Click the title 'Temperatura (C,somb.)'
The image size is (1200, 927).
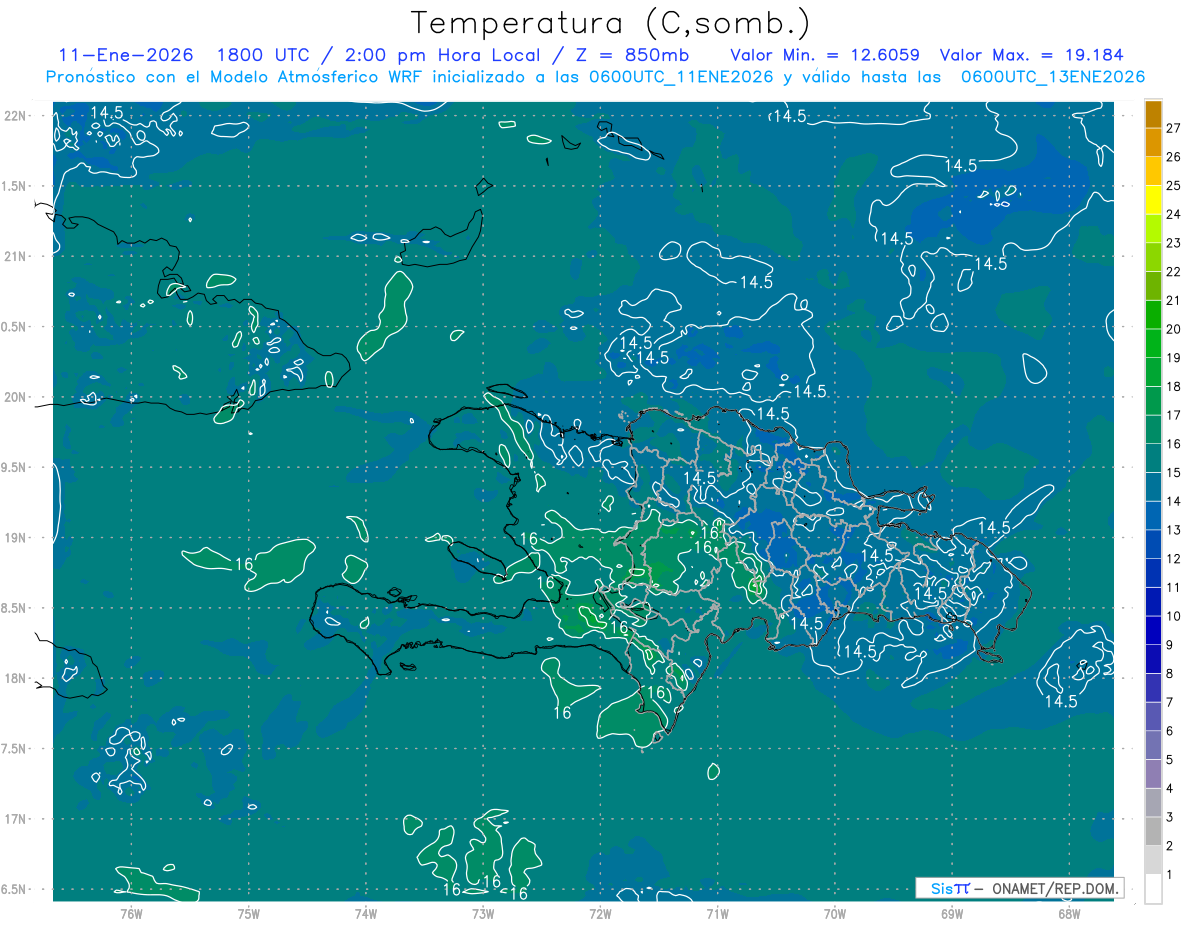pos(610,23)
